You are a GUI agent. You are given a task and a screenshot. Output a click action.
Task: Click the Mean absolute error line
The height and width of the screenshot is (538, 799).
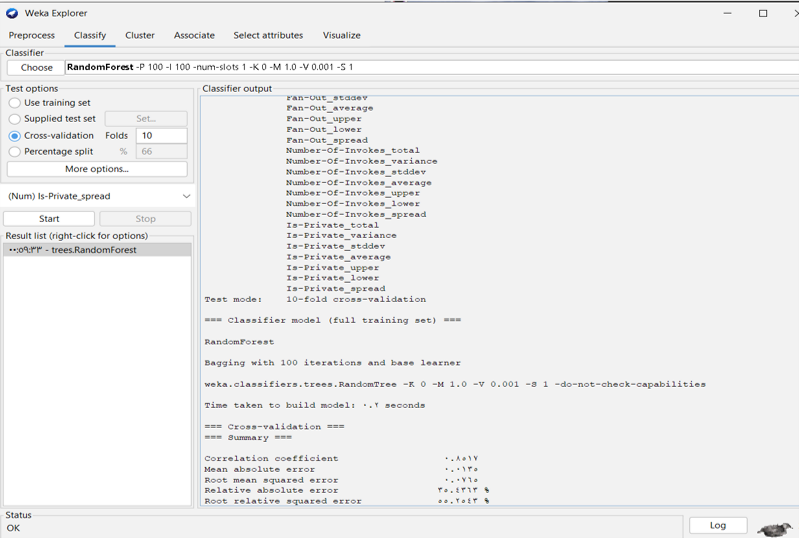[x=341, y=469]
